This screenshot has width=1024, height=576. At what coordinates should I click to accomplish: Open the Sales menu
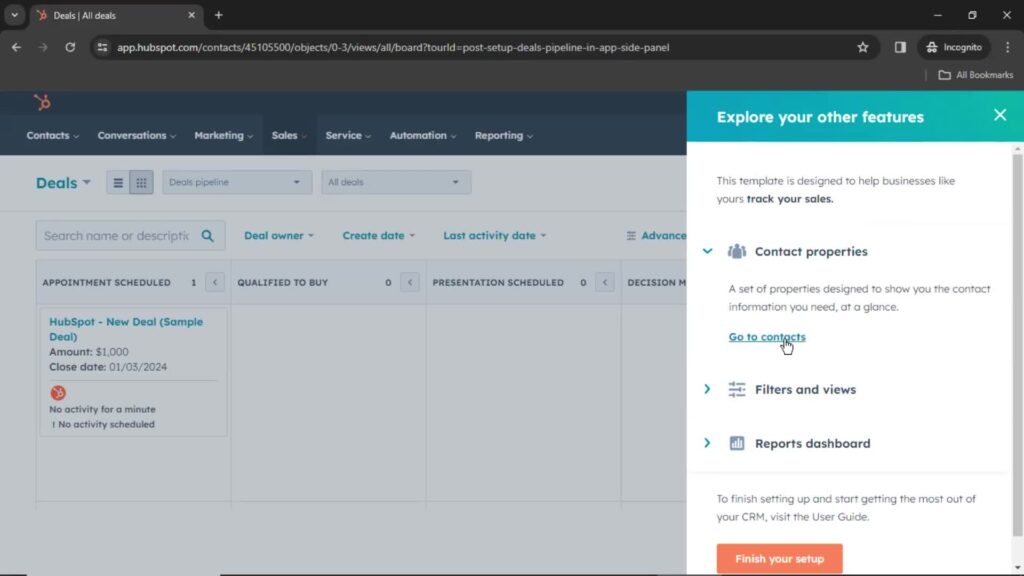point(289,135)
